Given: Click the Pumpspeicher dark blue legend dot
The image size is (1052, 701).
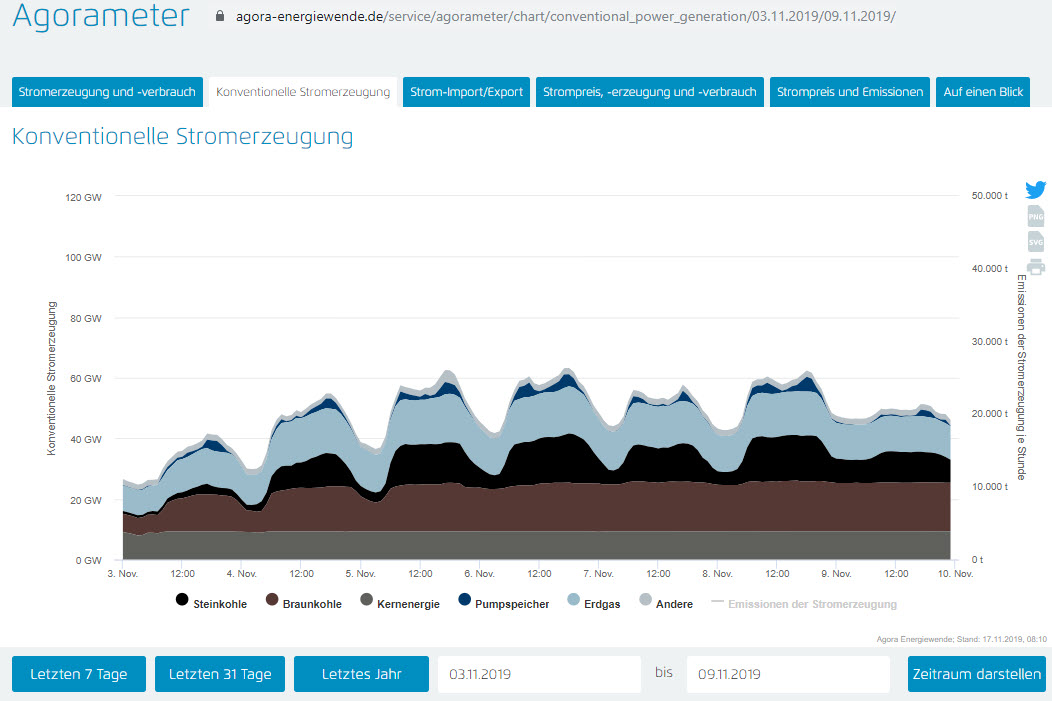Looking at the screenshot, I should pyautogui.click(x=465, y=600).
